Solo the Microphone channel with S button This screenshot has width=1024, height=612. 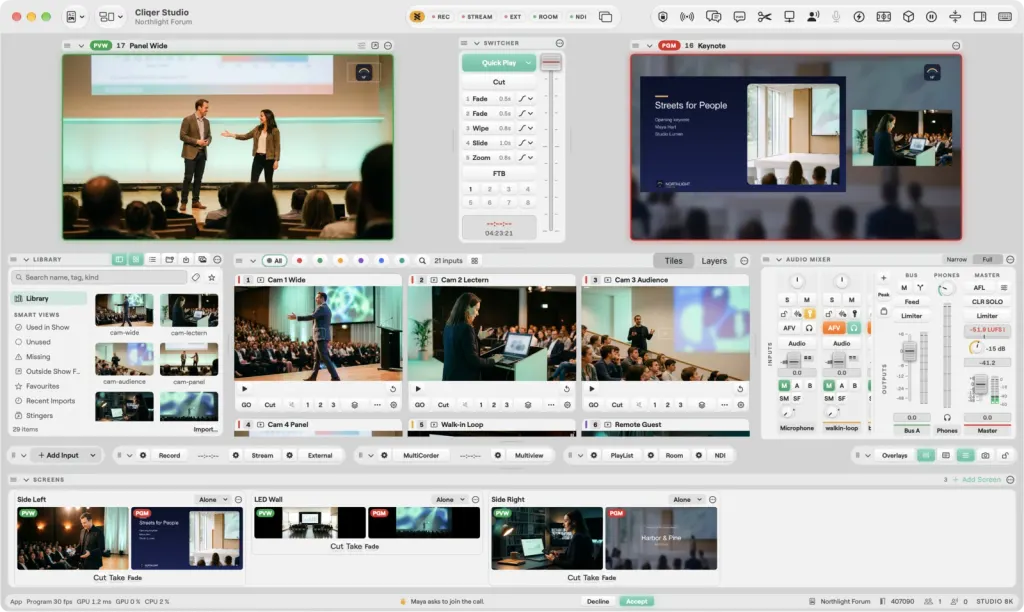[787, 300]
